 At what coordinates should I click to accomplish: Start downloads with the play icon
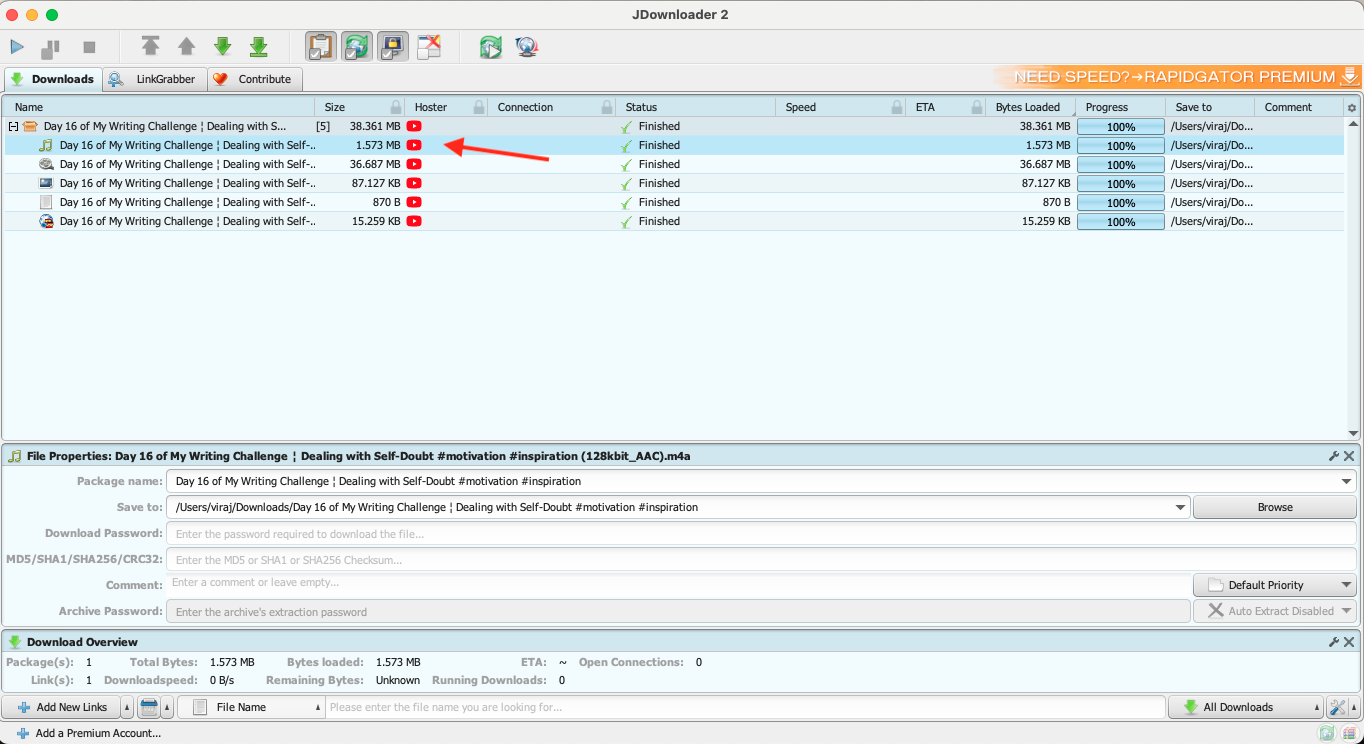pos(17,46)
